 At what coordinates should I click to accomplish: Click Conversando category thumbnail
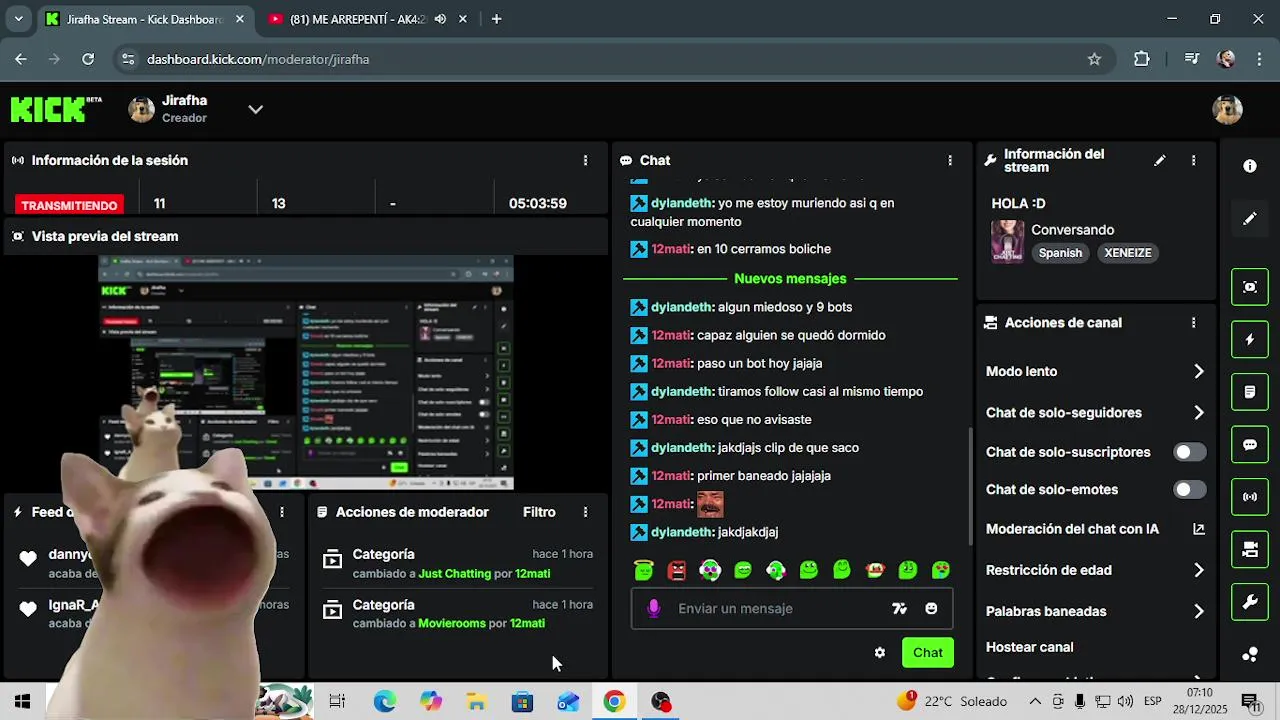(x=1007, y=242)
